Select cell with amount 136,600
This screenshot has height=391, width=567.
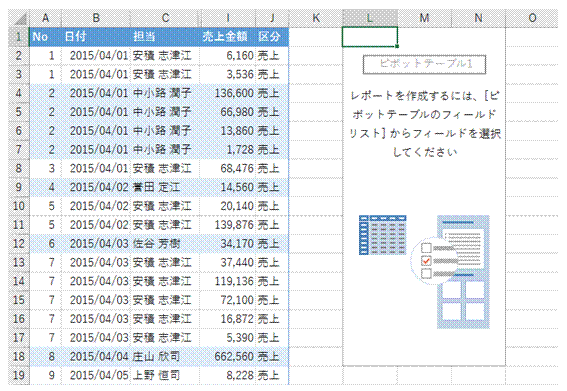coord(228,93)
